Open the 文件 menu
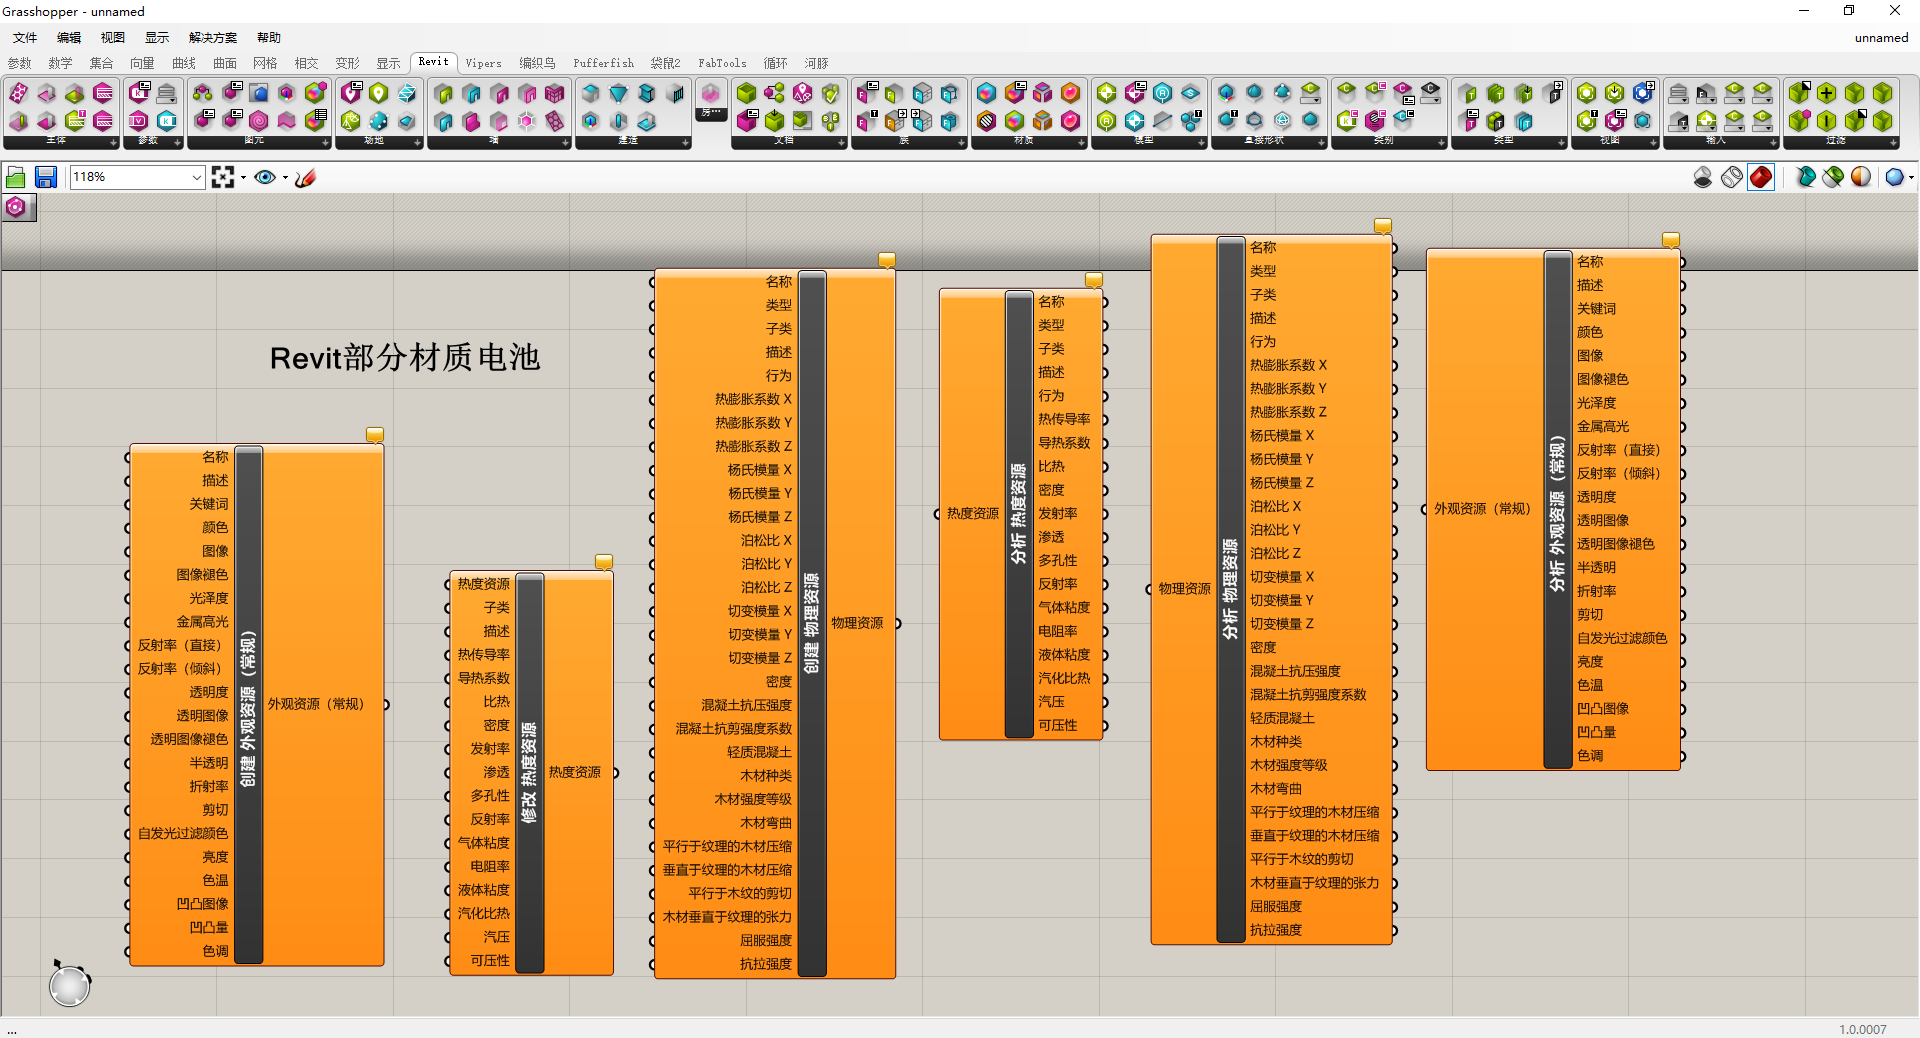The width and height of the screenshot is (1920, 1038). click(x=25, y=38)
